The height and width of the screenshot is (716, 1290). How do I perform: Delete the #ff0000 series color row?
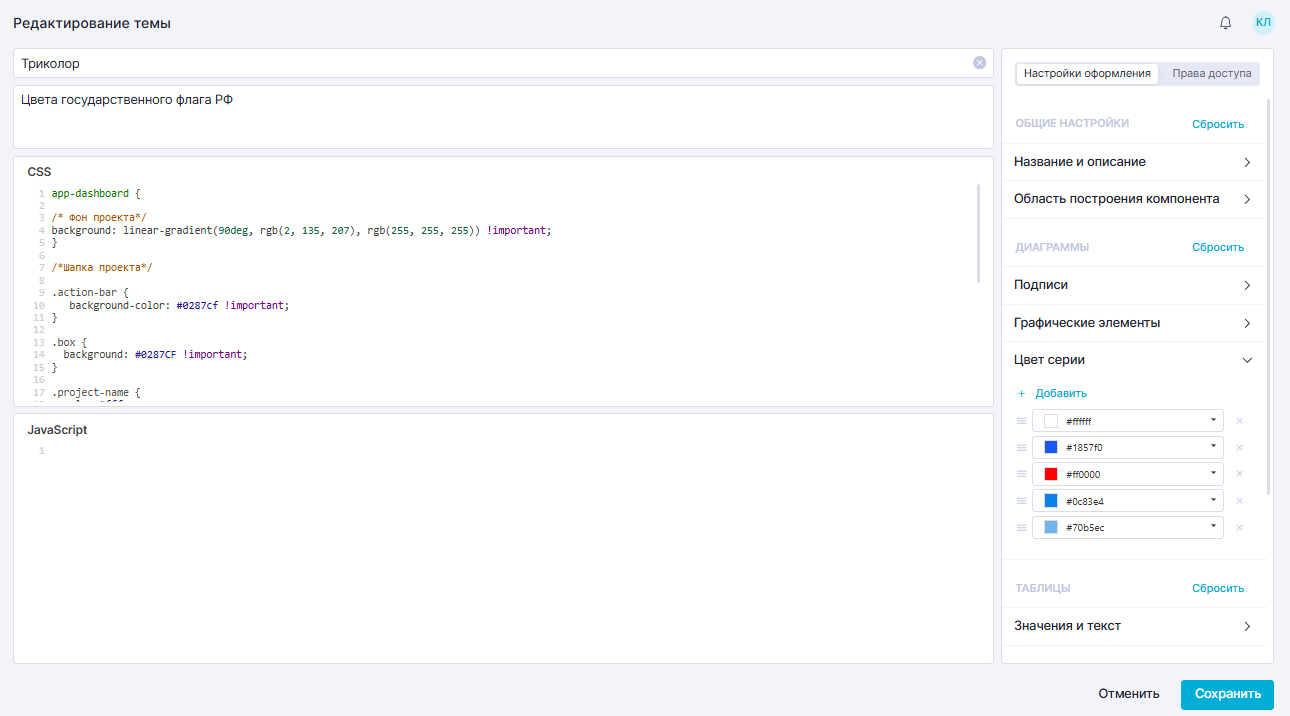pos(1239,474)
